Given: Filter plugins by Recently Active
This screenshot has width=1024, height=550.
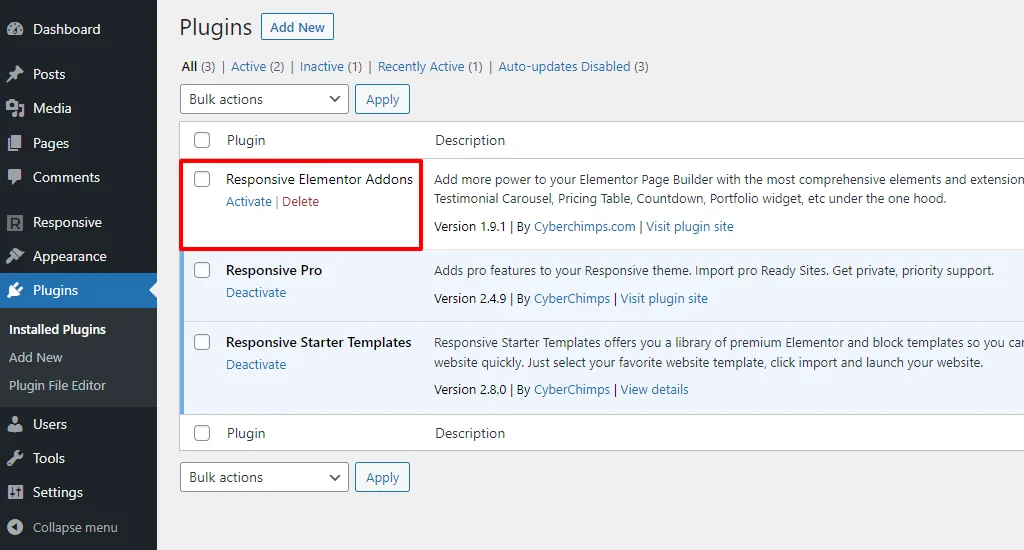Looking at the screenshot, I should [421, 67].
